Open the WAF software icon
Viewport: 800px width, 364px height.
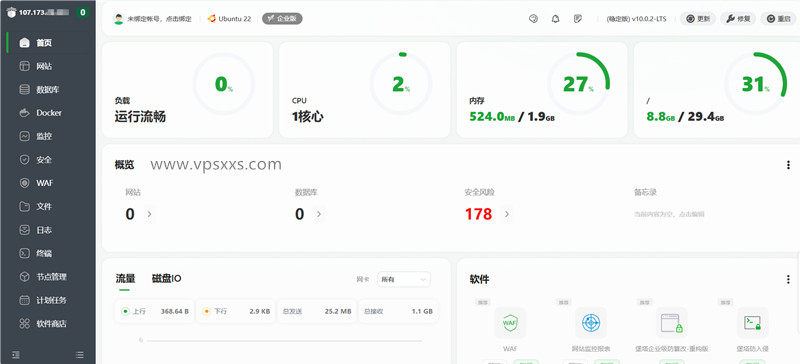coord(510,323)
